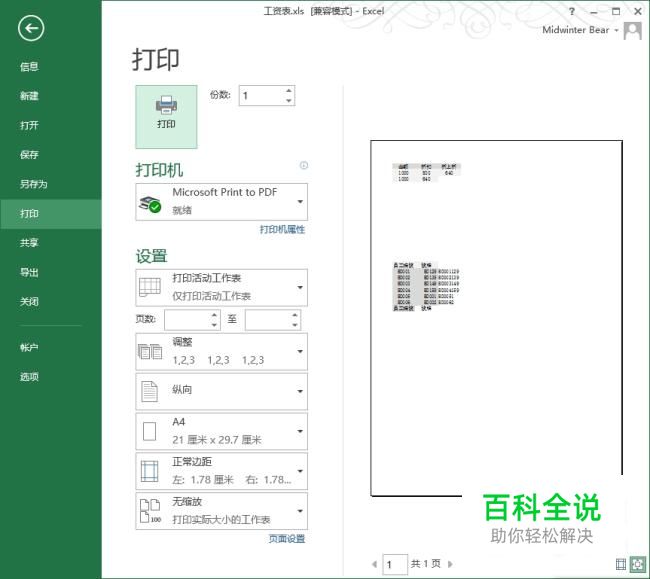
Task: Increase the 页数 start page value
Action: click(x=214, y=315)
